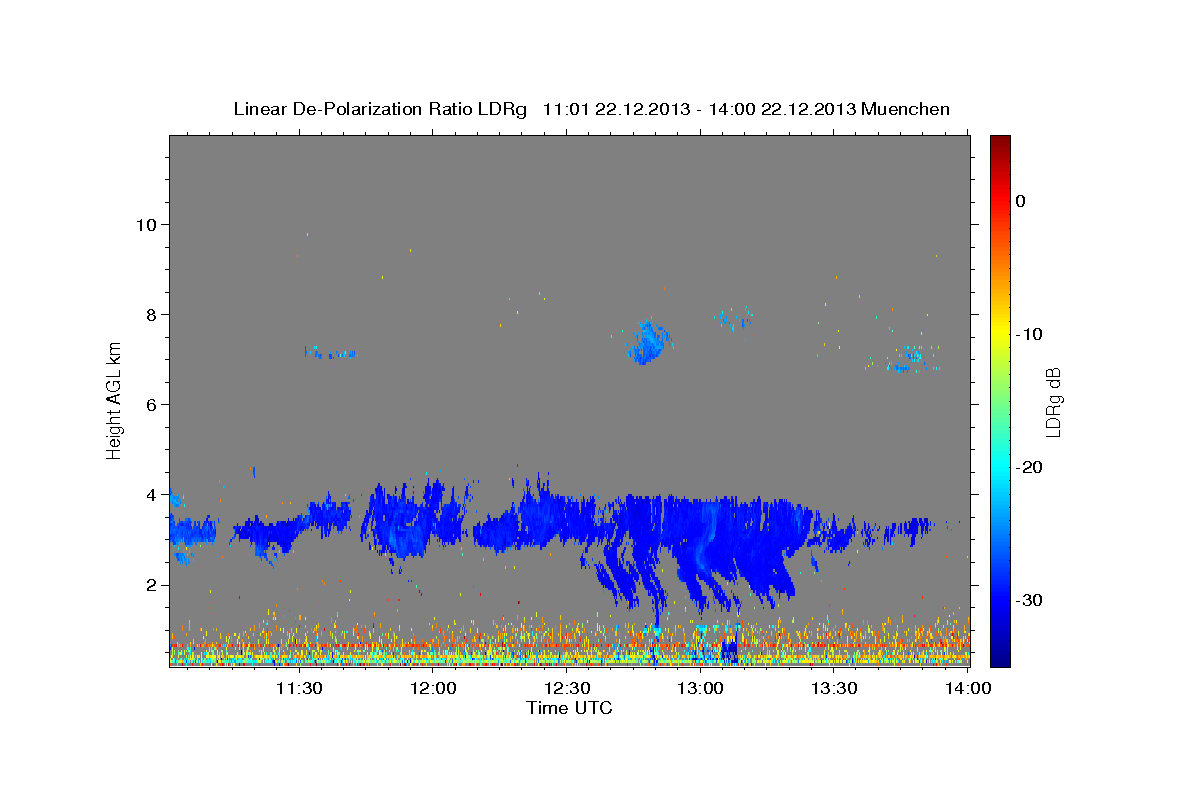Screen dimensions: 1200x800
Task: Click the colorbar value label -20
Action: (x=1029, y=467)
